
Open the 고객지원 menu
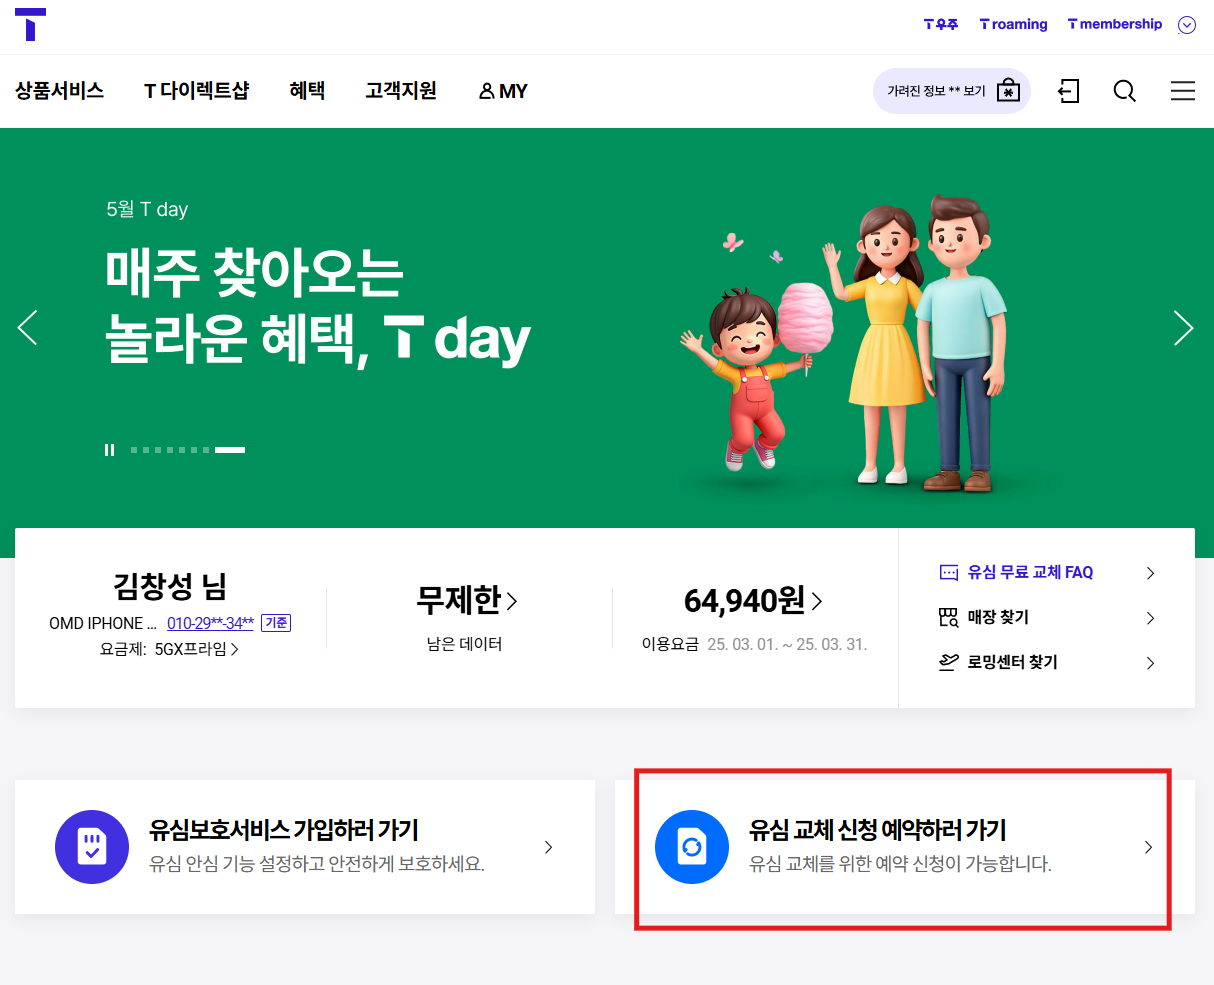click(x=401, y=91)
